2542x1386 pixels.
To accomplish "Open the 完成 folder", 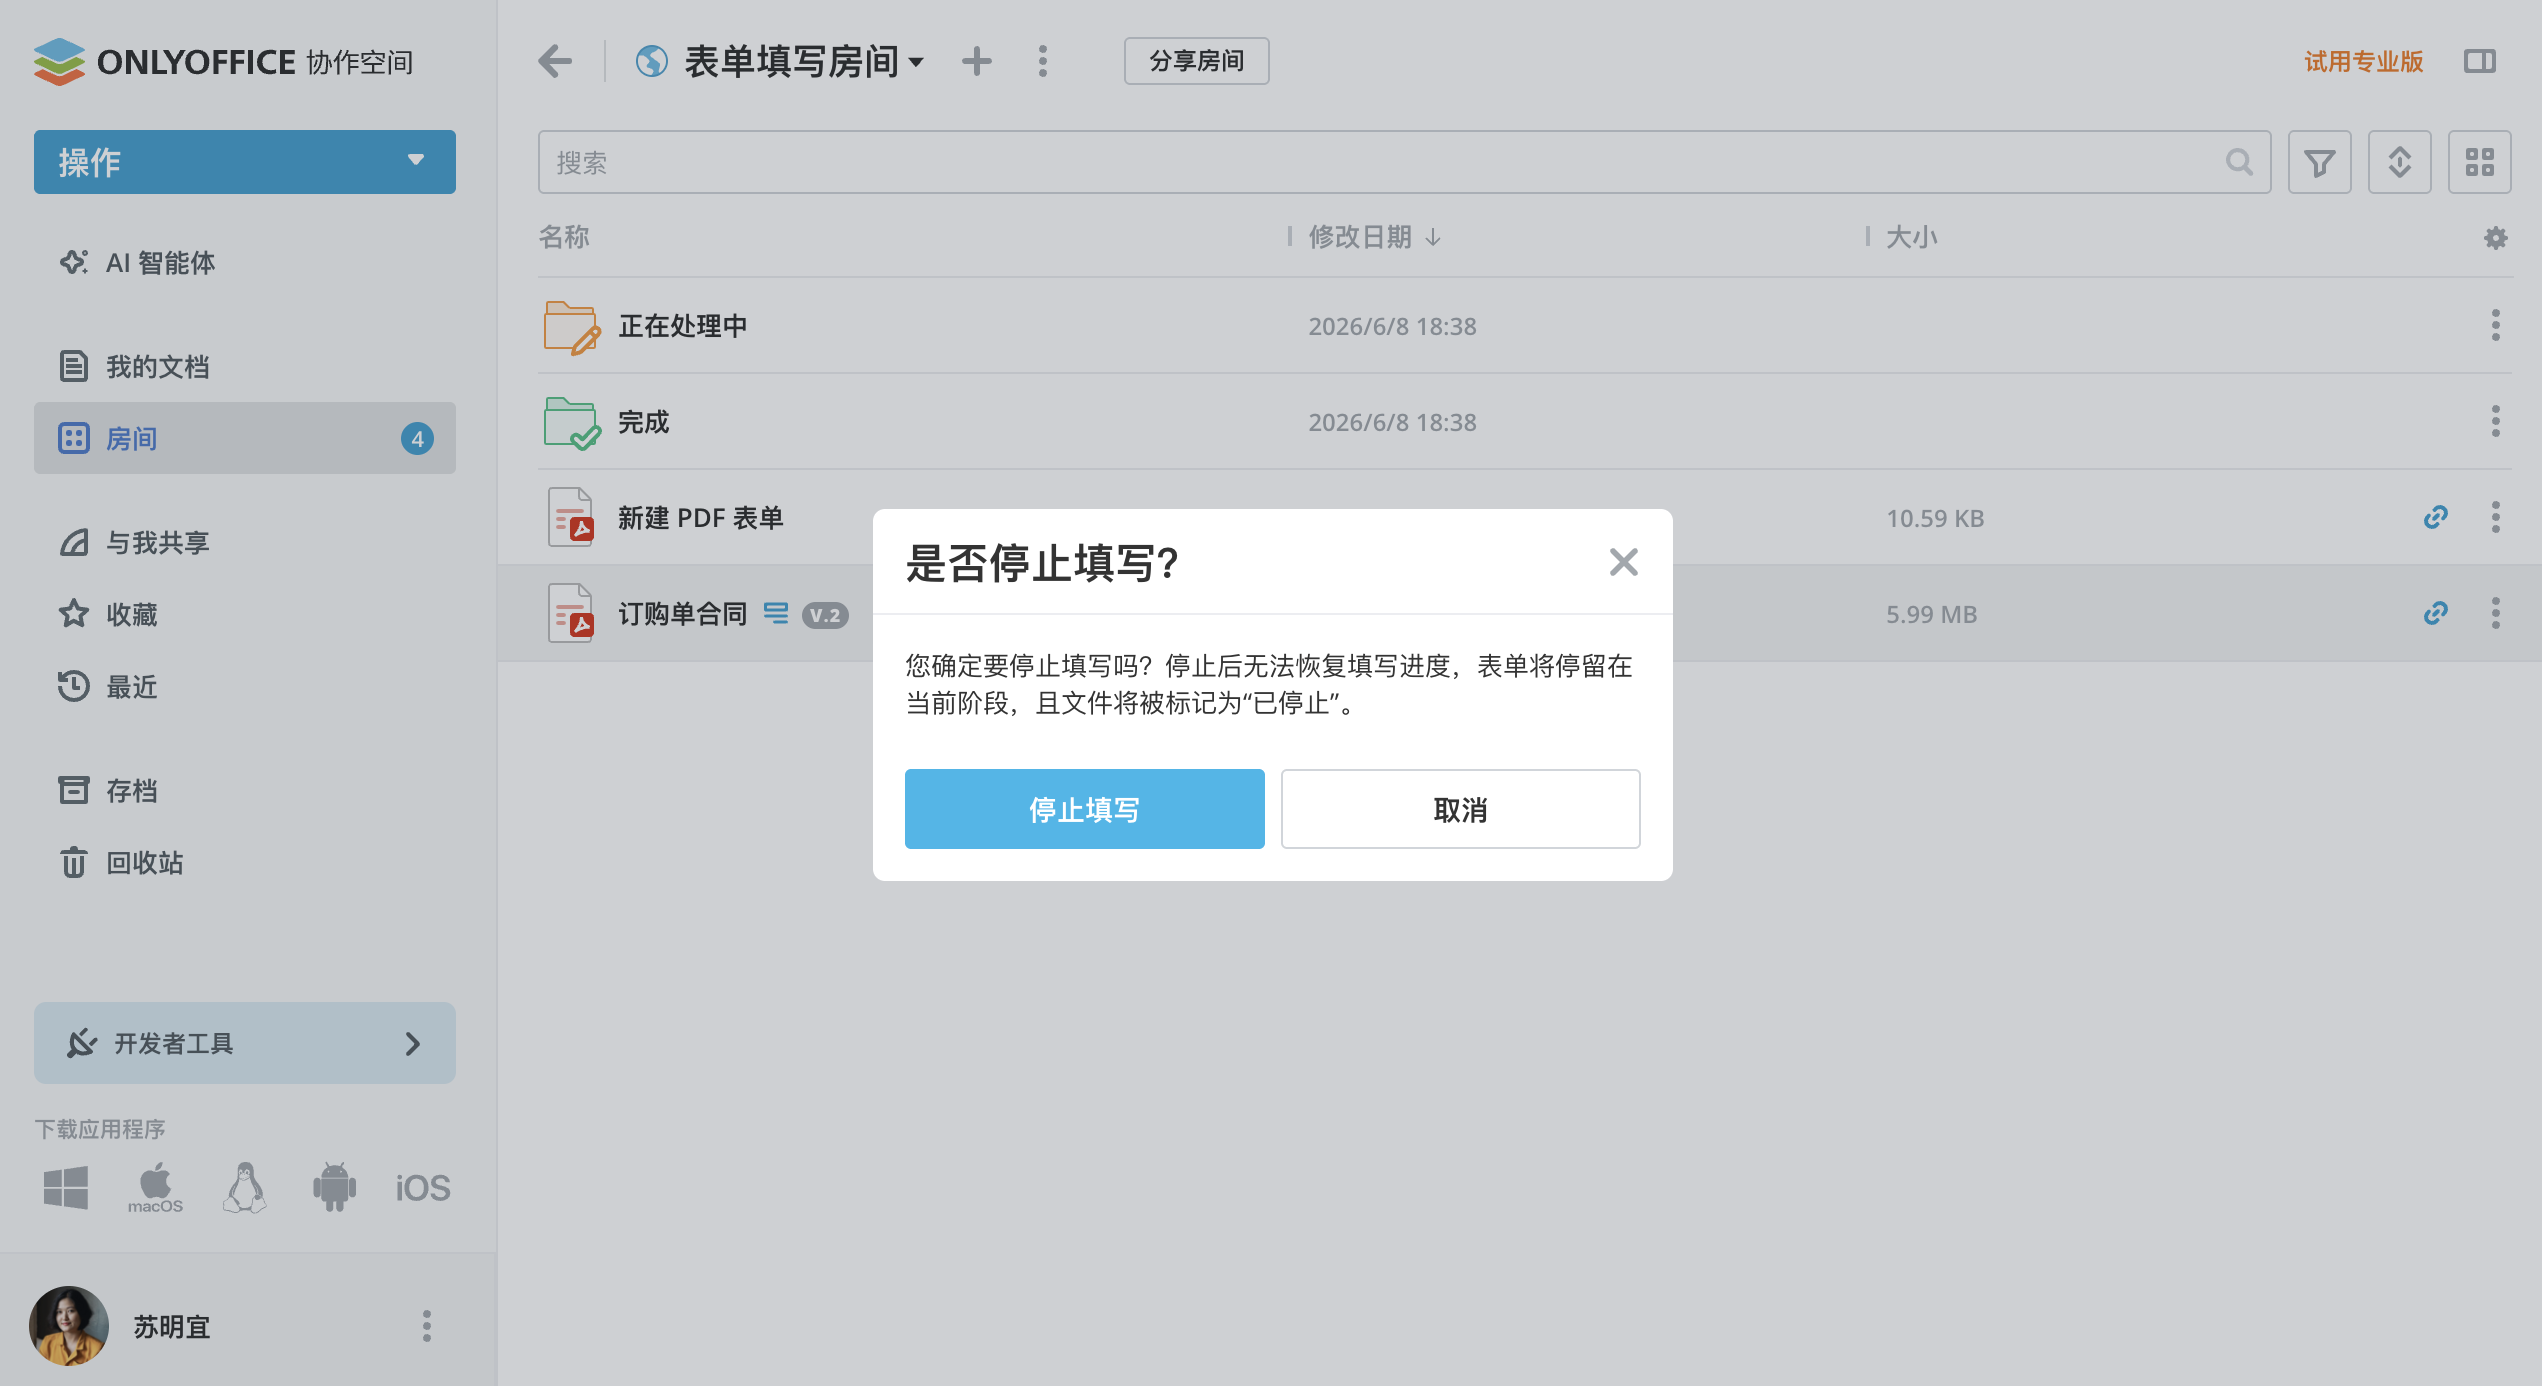I will [643, 421].
